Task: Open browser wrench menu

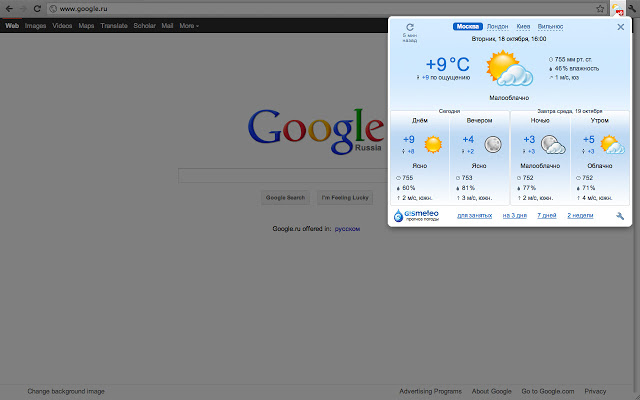Action: 632,9
